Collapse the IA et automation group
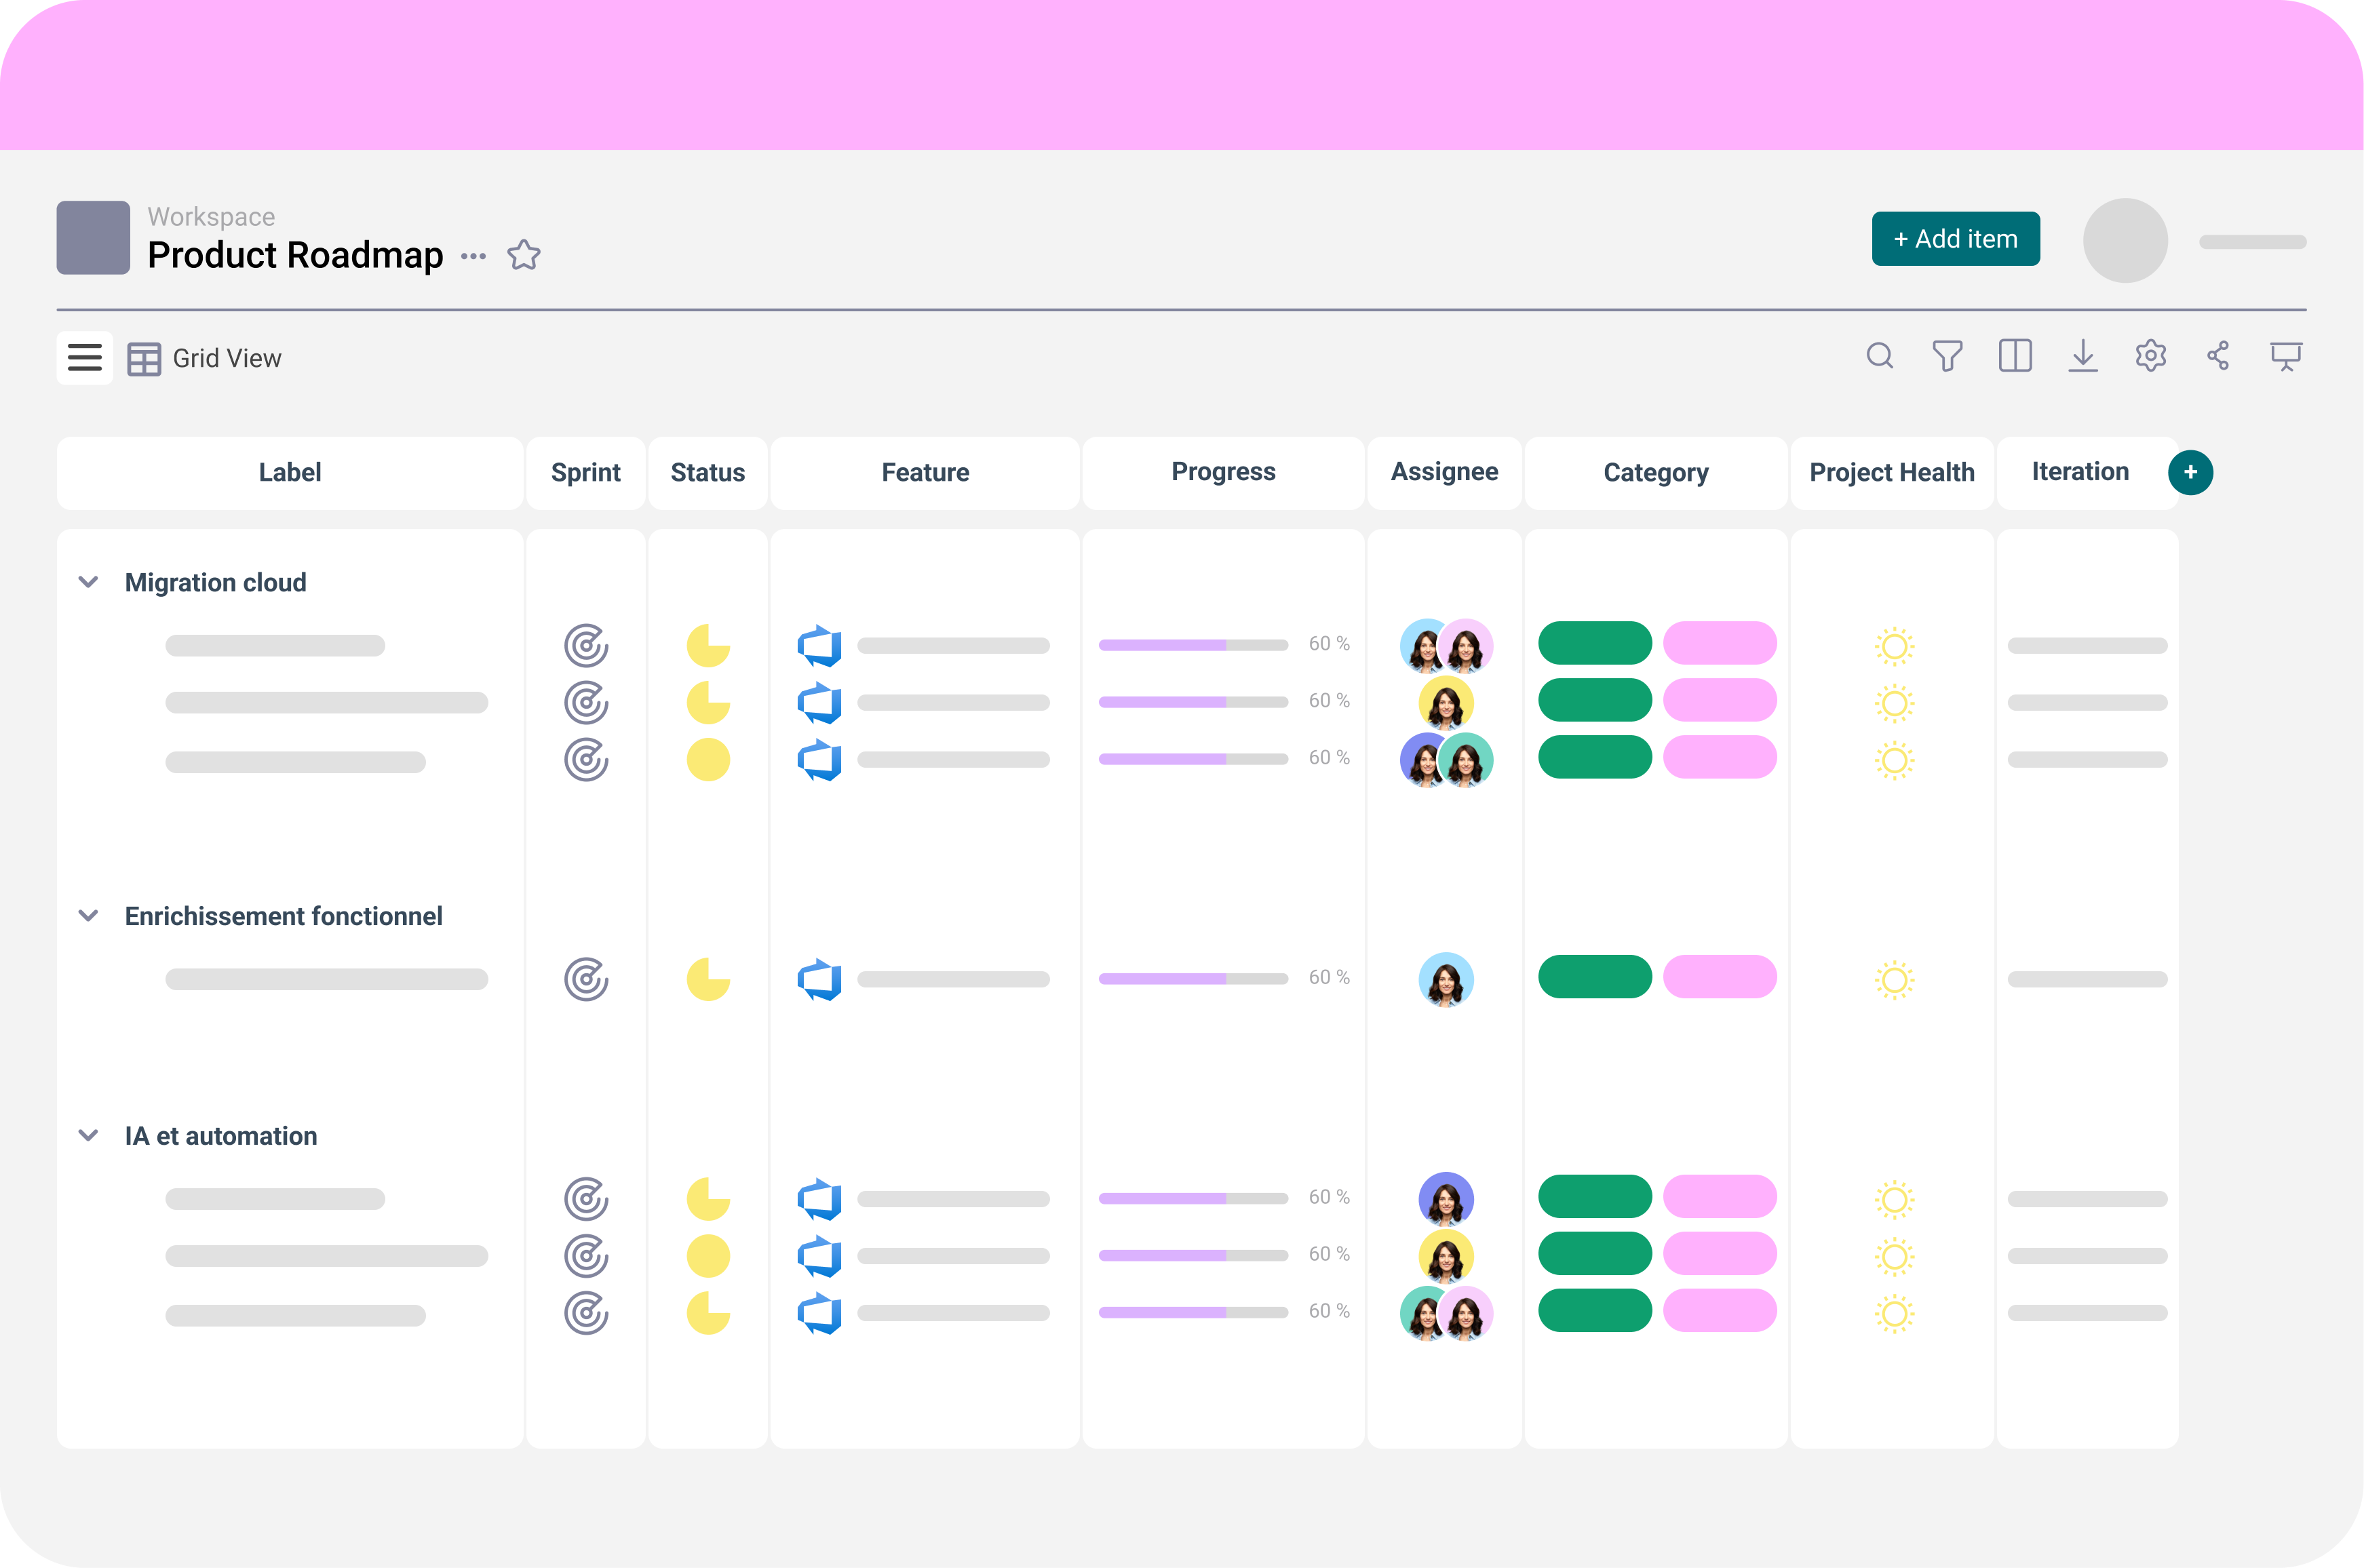The width and height of the screenshot is (2364, 1568). 88,1136
